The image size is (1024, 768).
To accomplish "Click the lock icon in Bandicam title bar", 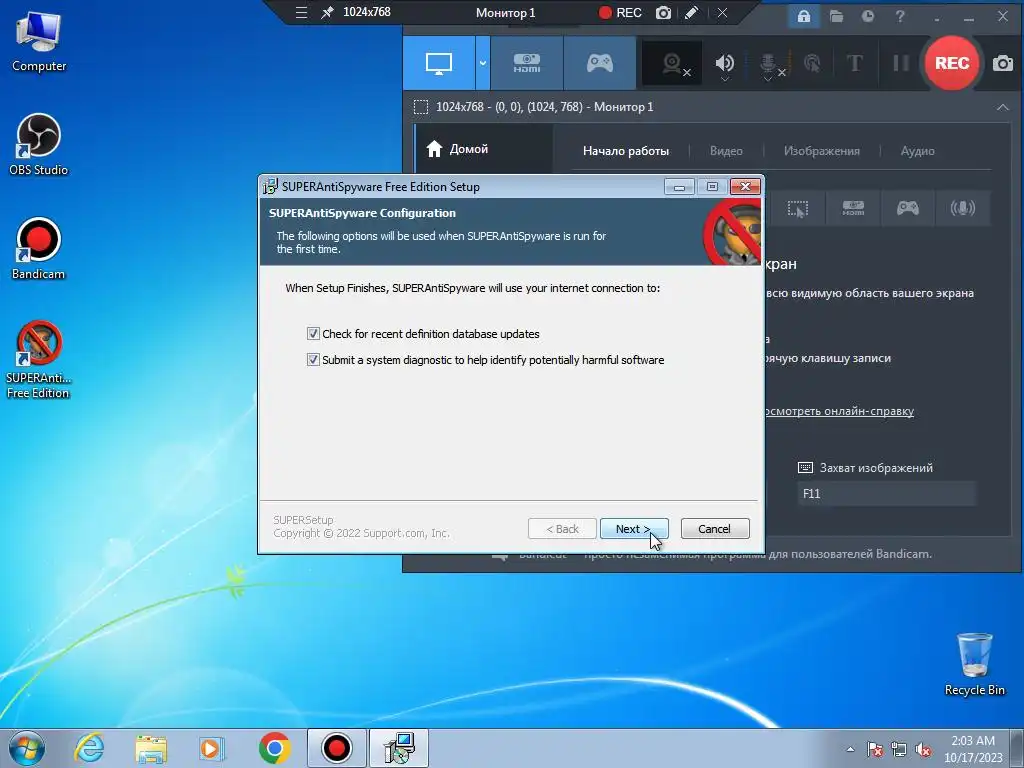I will tap(804, 16).
